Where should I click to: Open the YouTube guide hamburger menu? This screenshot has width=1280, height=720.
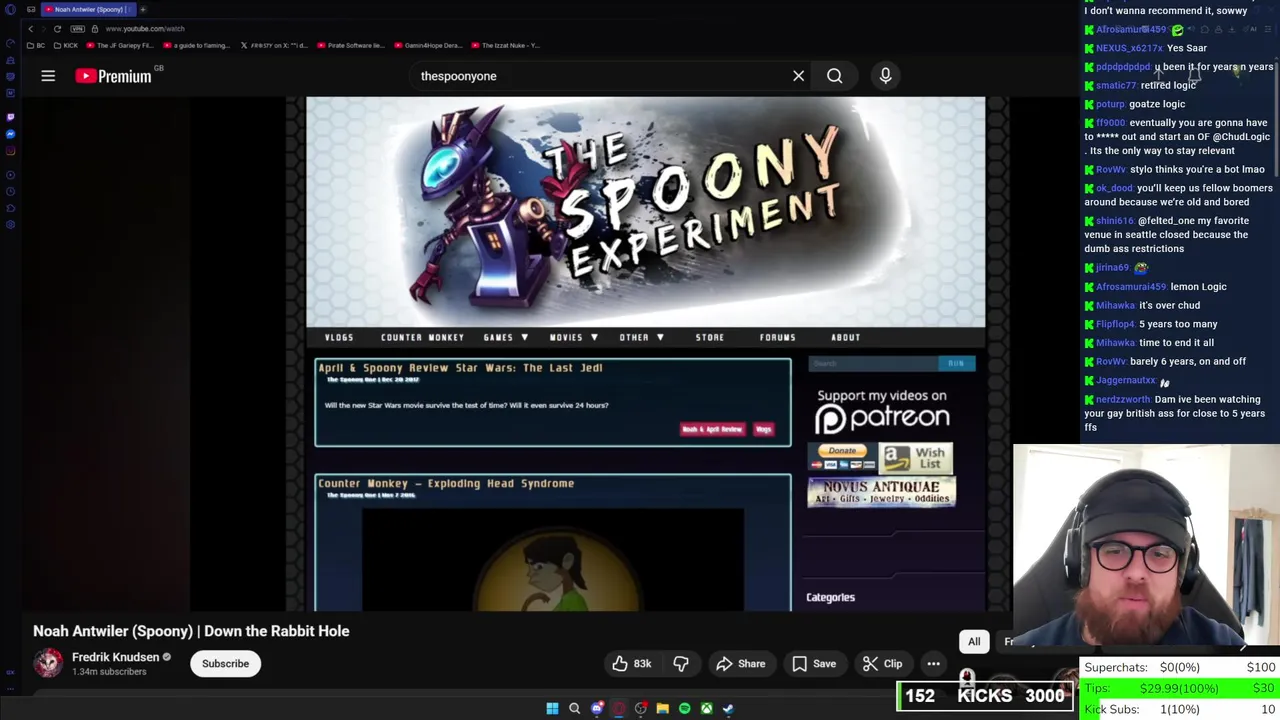[x=48, y=76]
